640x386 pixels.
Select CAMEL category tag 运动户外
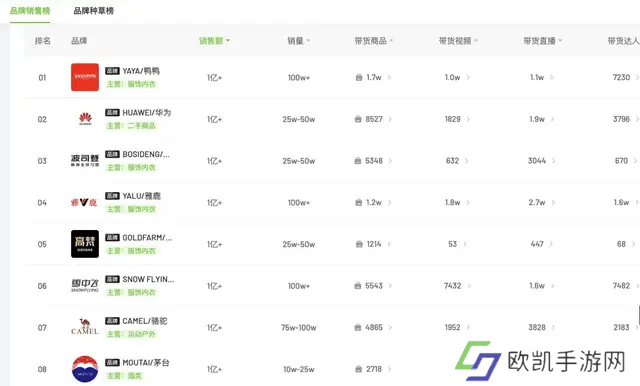tap(131, 334)
